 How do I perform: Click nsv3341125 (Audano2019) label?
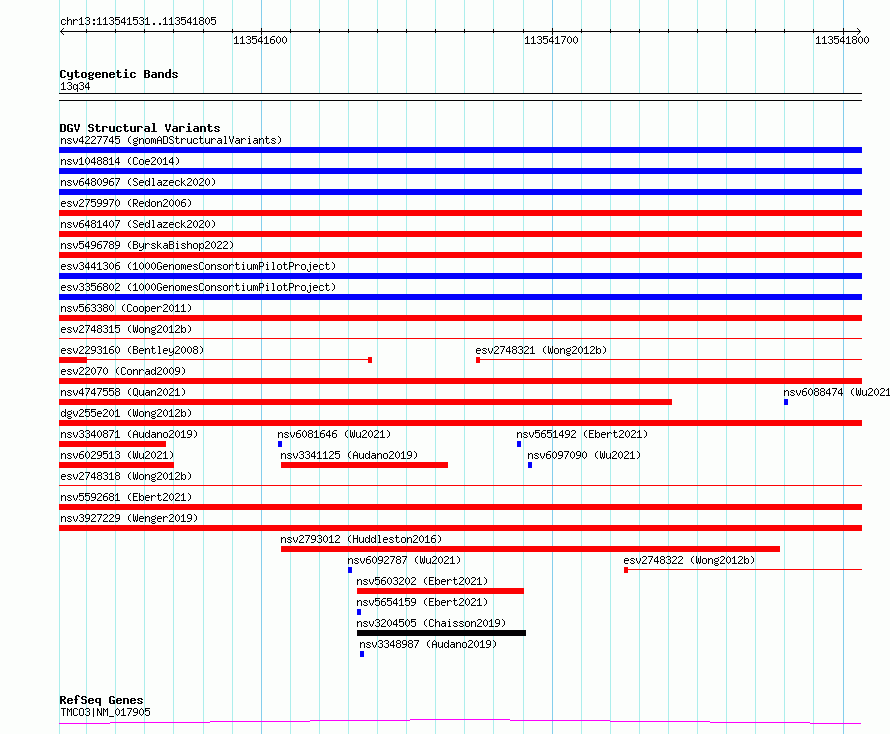pos(349,455)
